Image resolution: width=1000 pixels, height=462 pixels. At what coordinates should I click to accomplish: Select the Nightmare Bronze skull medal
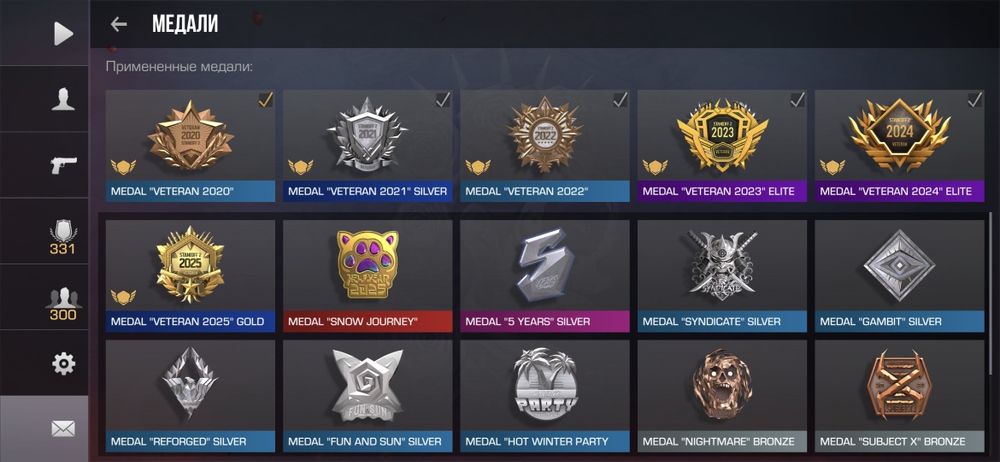coord(722,396)
